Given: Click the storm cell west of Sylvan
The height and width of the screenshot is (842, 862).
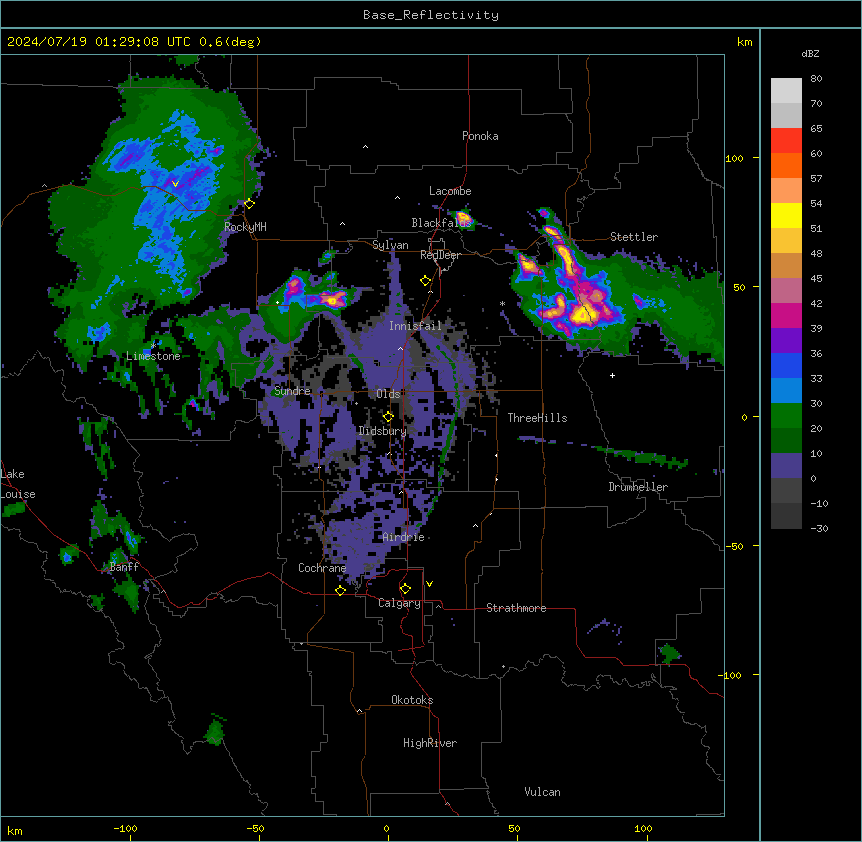Looking at the screenshot, I should (x=330, y=299).
